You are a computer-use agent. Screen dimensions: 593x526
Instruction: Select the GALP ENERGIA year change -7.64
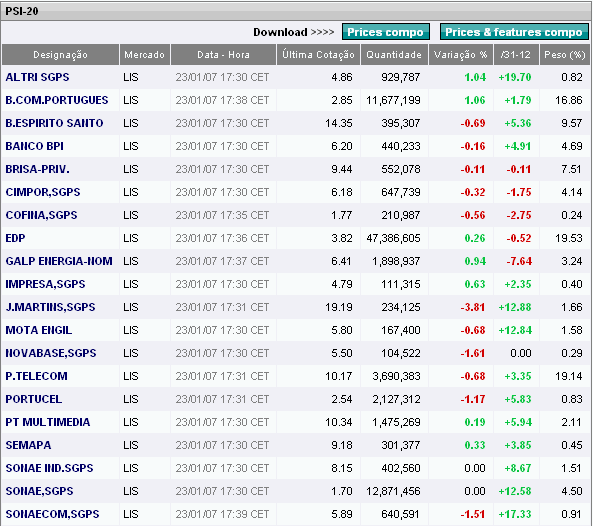[519, 261]
